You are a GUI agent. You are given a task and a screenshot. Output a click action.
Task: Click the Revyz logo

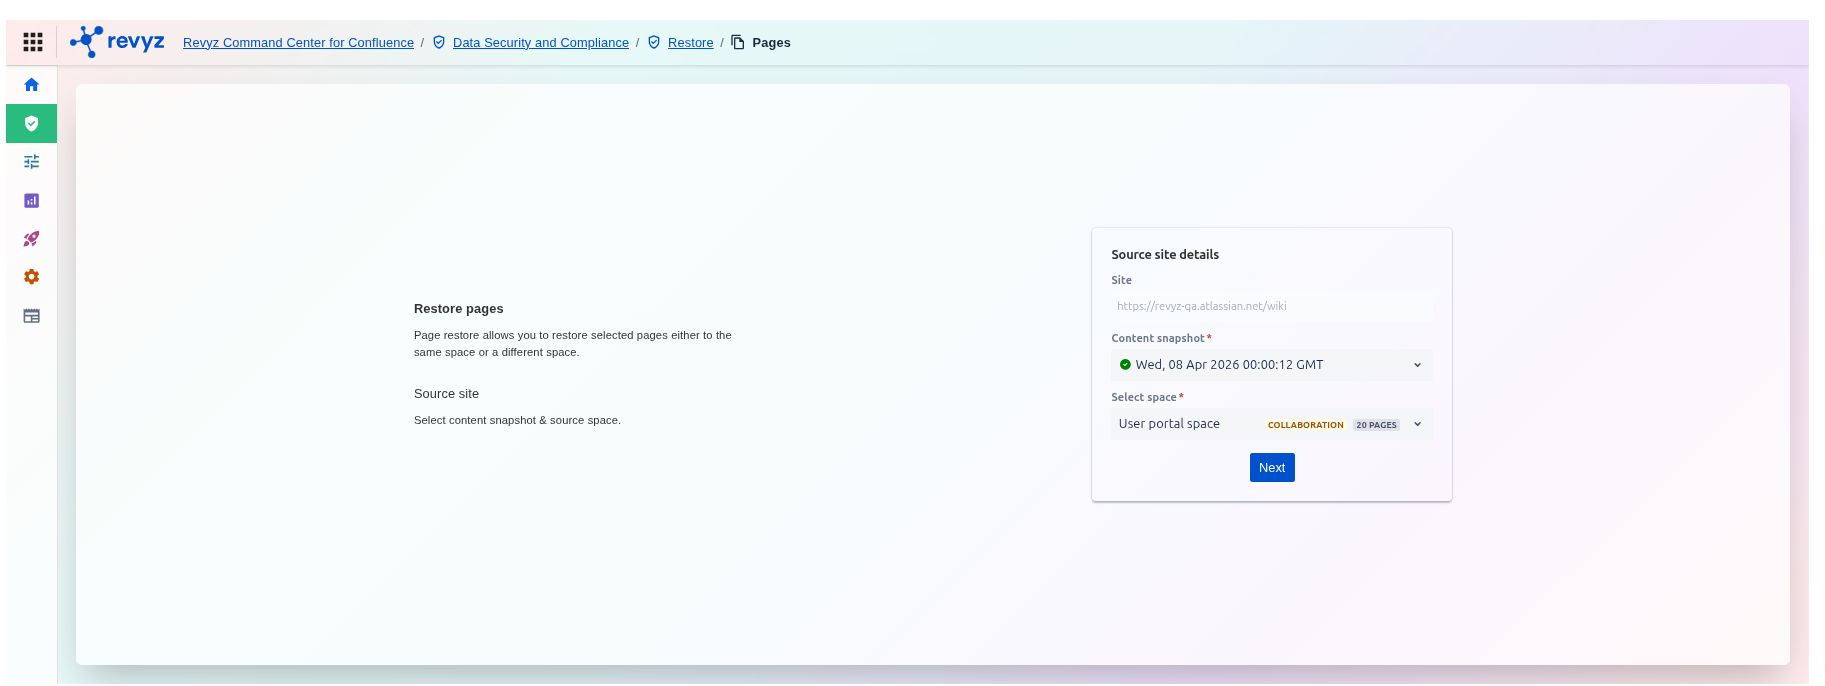coord(117,42)
